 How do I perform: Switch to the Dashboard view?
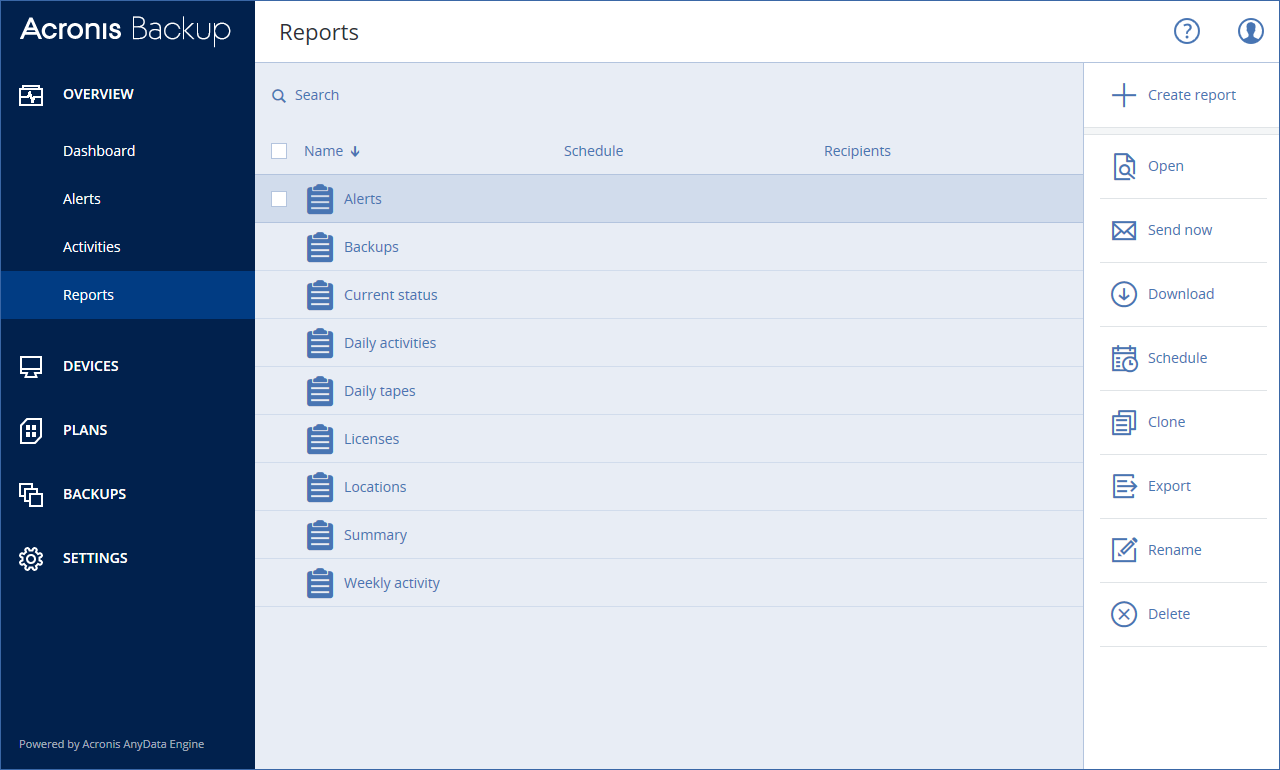(99, 151)
